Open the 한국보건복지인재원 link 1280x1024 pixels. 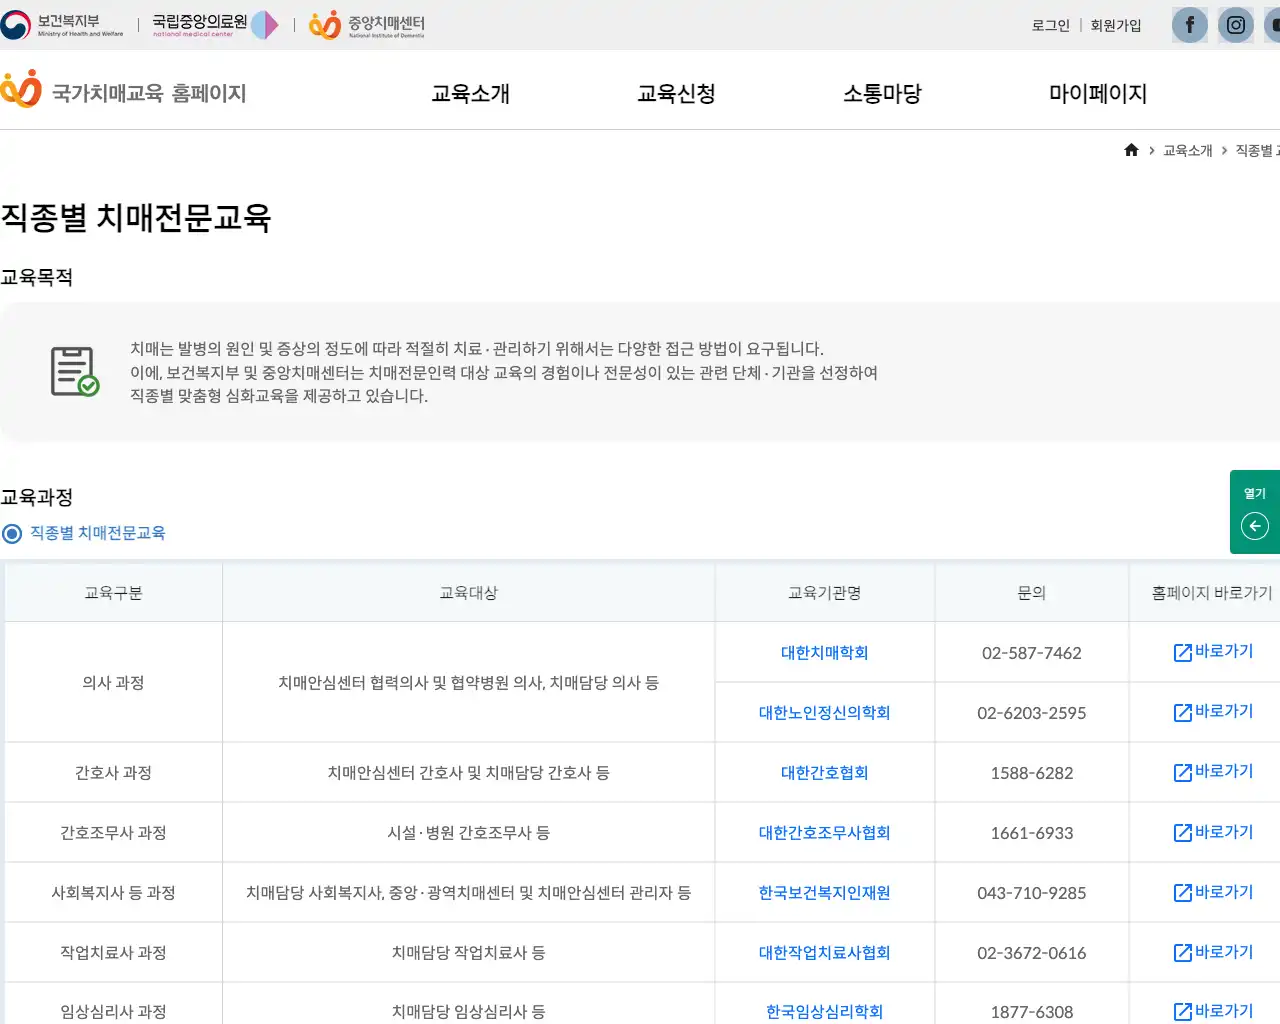click(x=824, y=893)
